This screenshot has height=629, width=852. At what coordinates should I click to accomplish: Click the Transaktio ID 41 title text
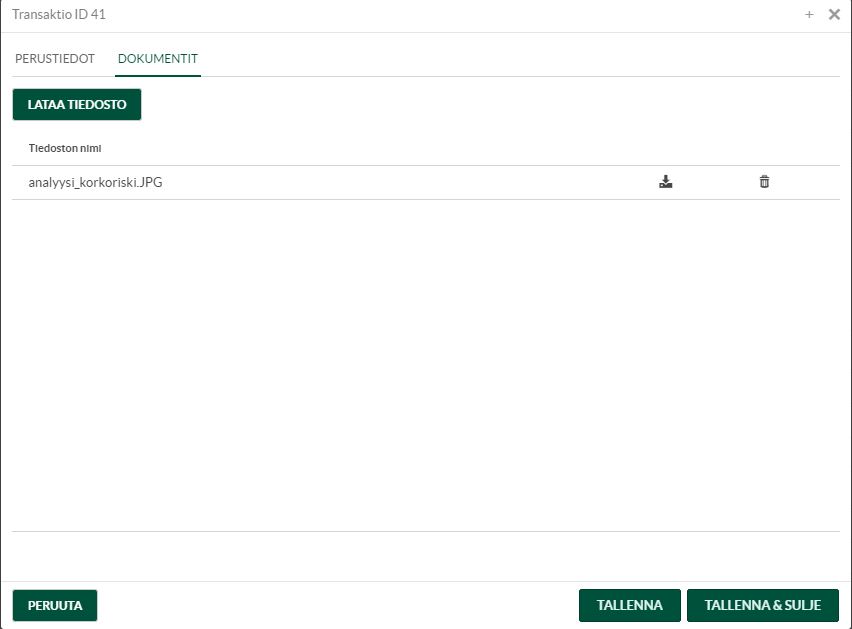(x=59, y=15)
